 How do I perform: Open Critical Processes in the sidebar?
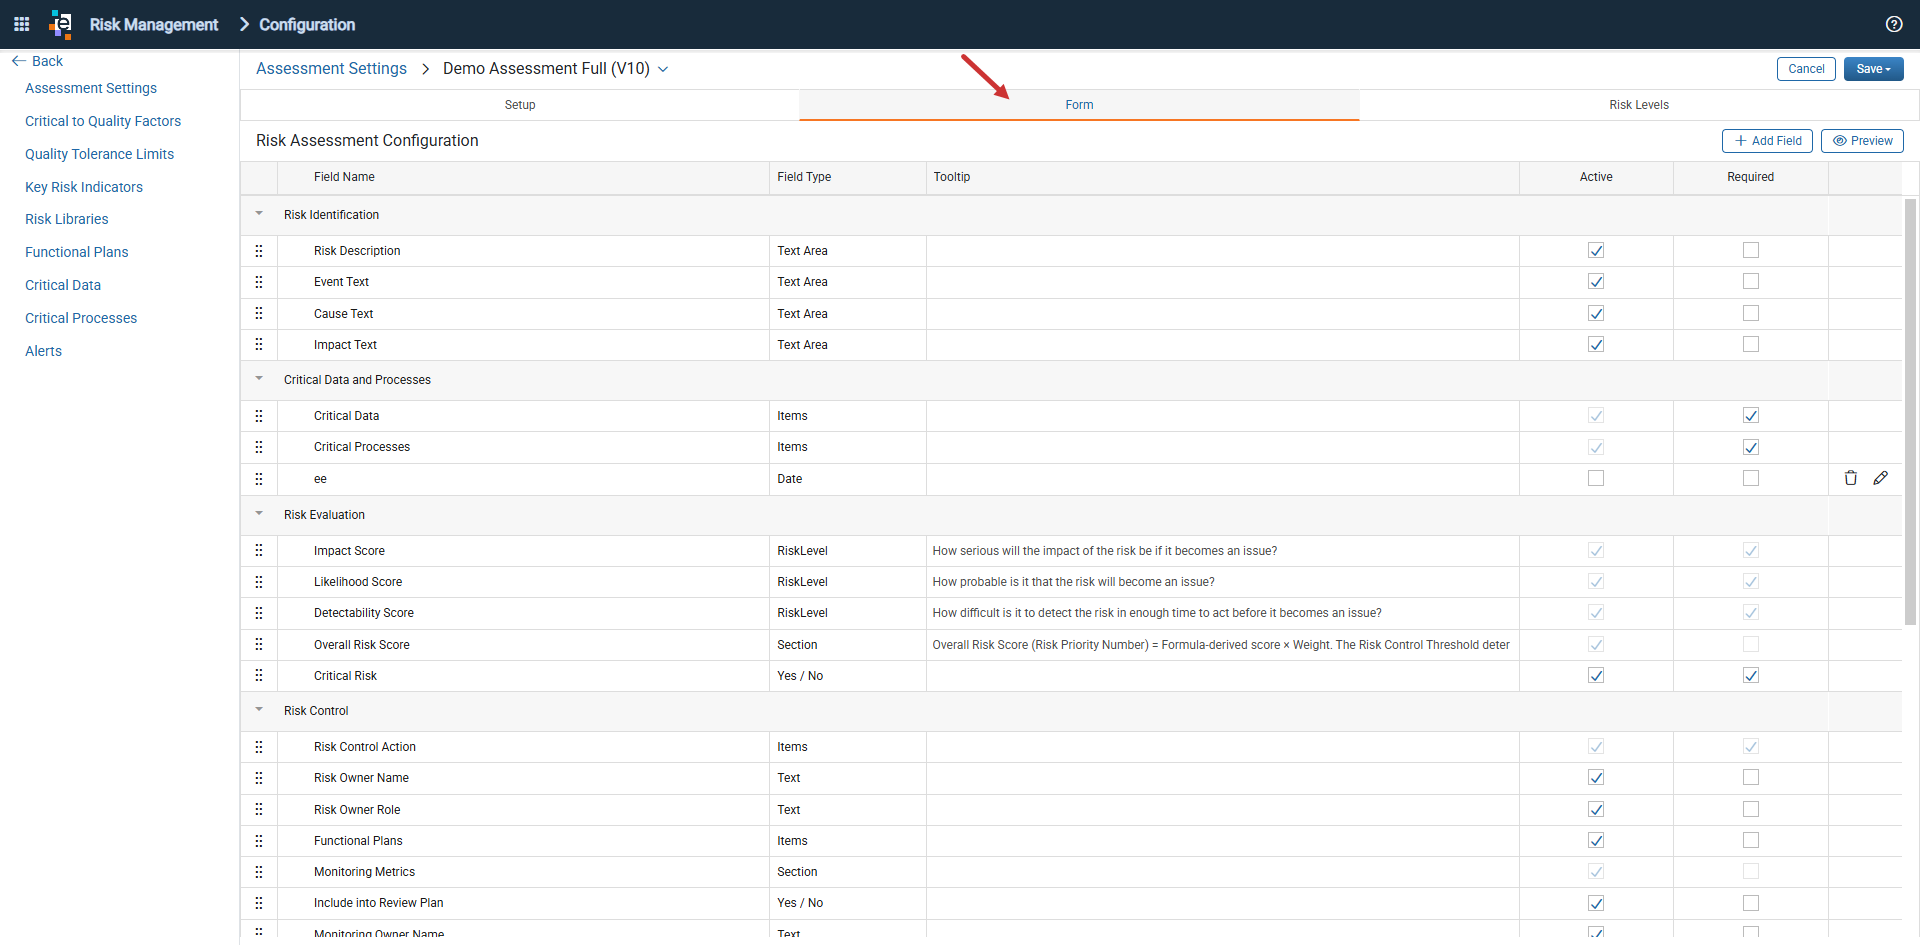81,318
